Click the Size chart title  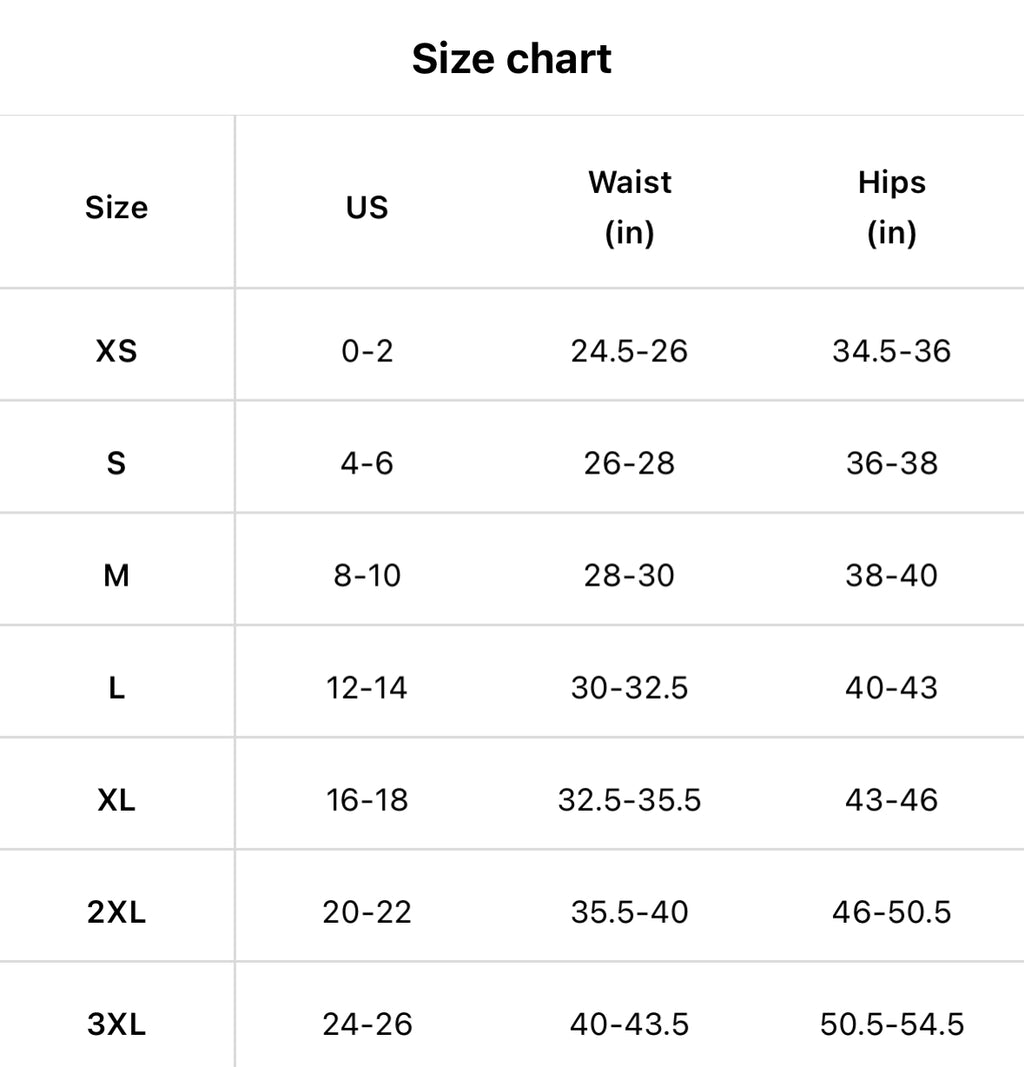click(511, 59)
